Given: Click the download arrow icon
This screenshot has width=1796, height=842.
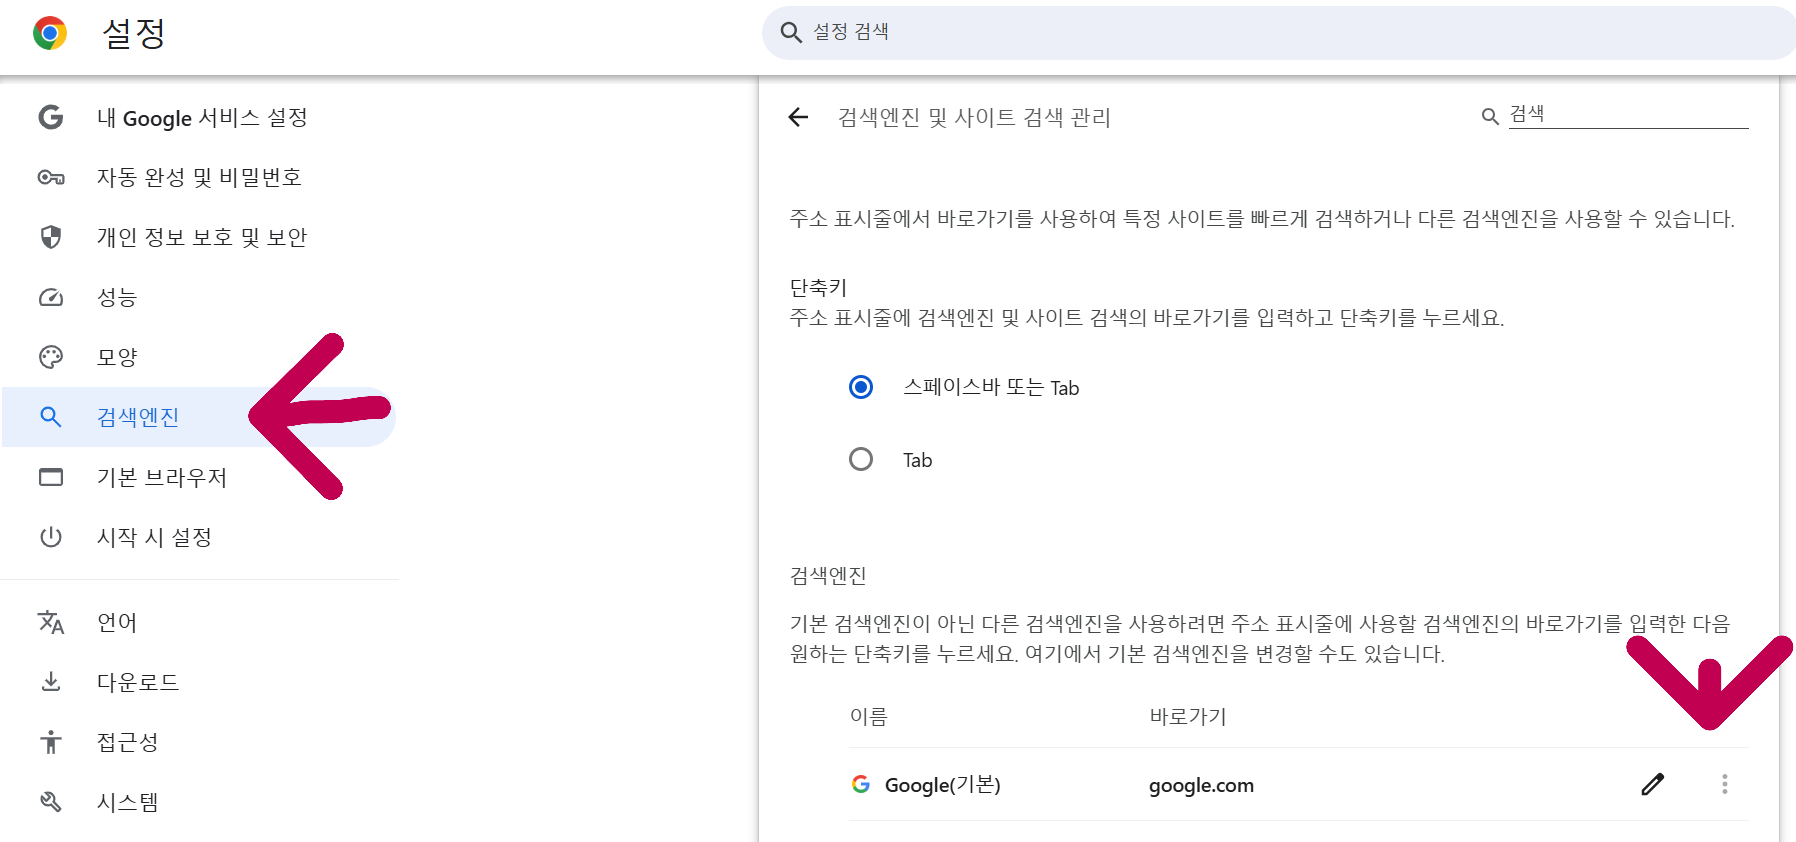Looking at the screenshot, I should click(x=51, y=682).
